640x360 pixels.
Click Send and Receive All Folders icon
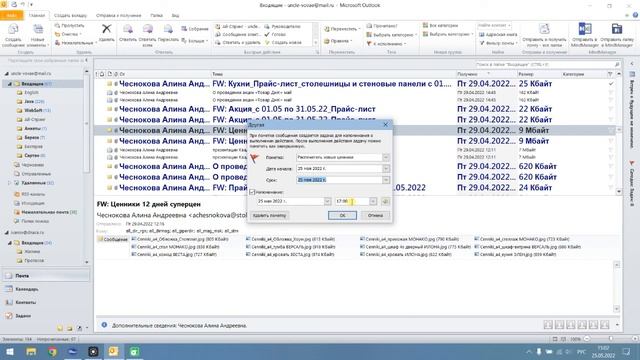click(x=544, y=29)
